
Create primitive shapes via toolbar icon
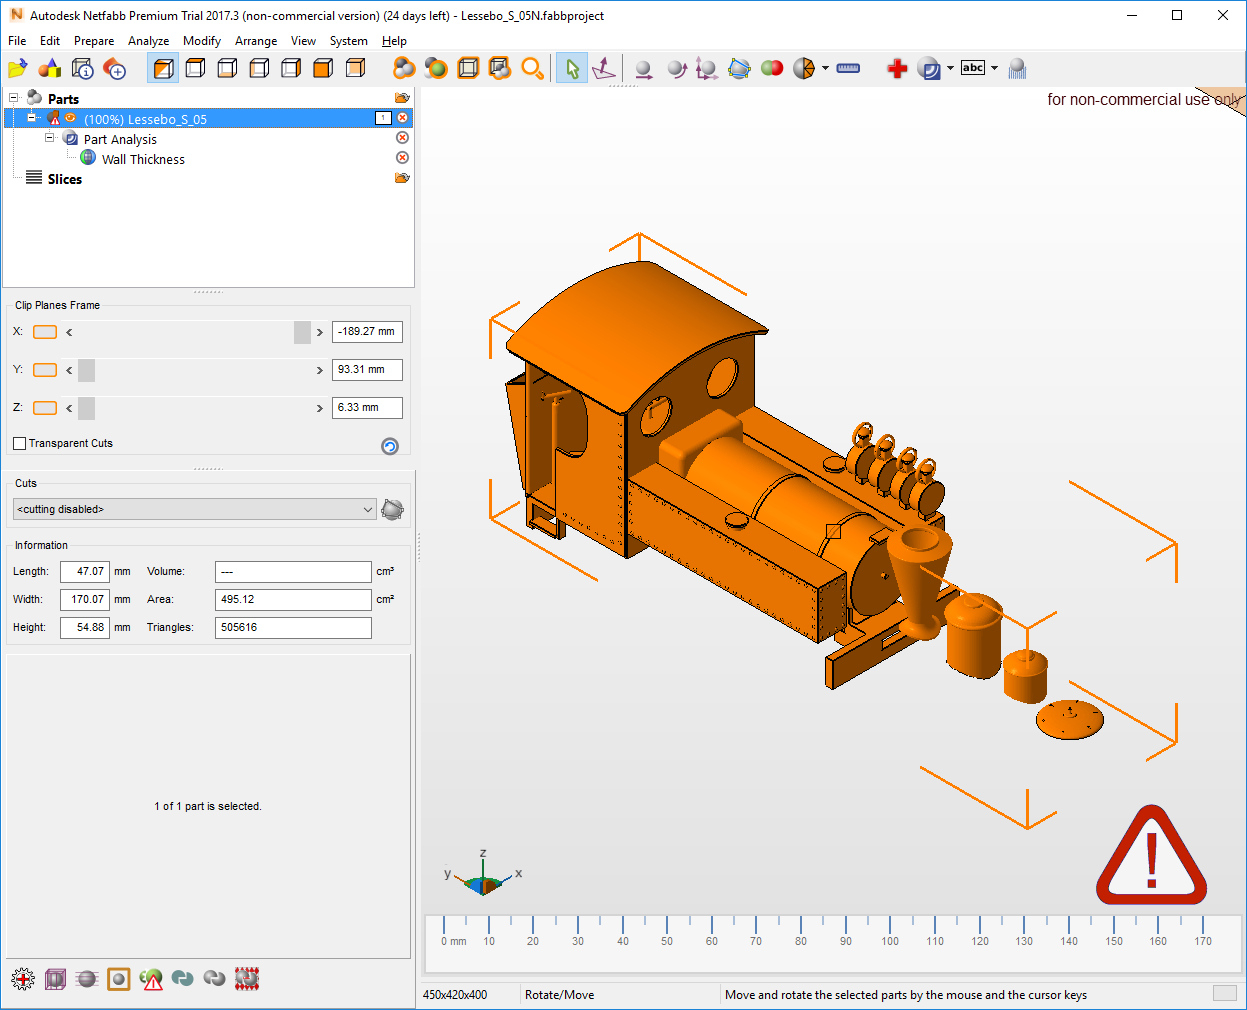pyautogui.click(x=50, y=68)
